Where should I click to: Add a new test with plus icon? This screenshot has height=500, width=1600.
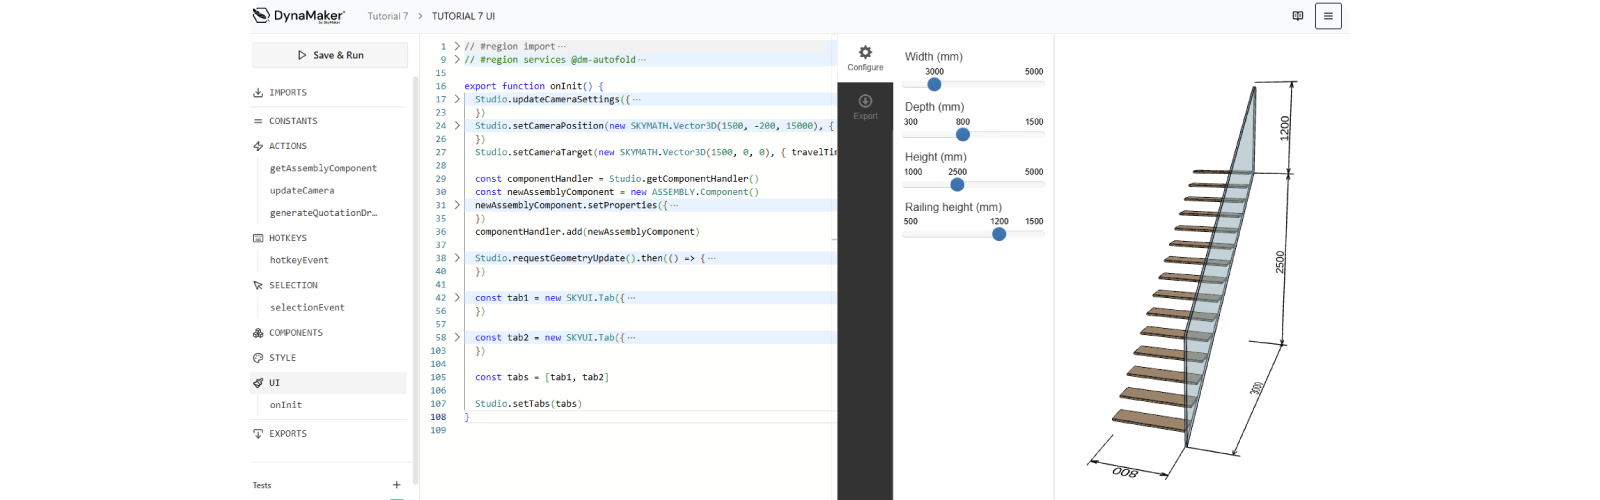[x=396, y=485]
